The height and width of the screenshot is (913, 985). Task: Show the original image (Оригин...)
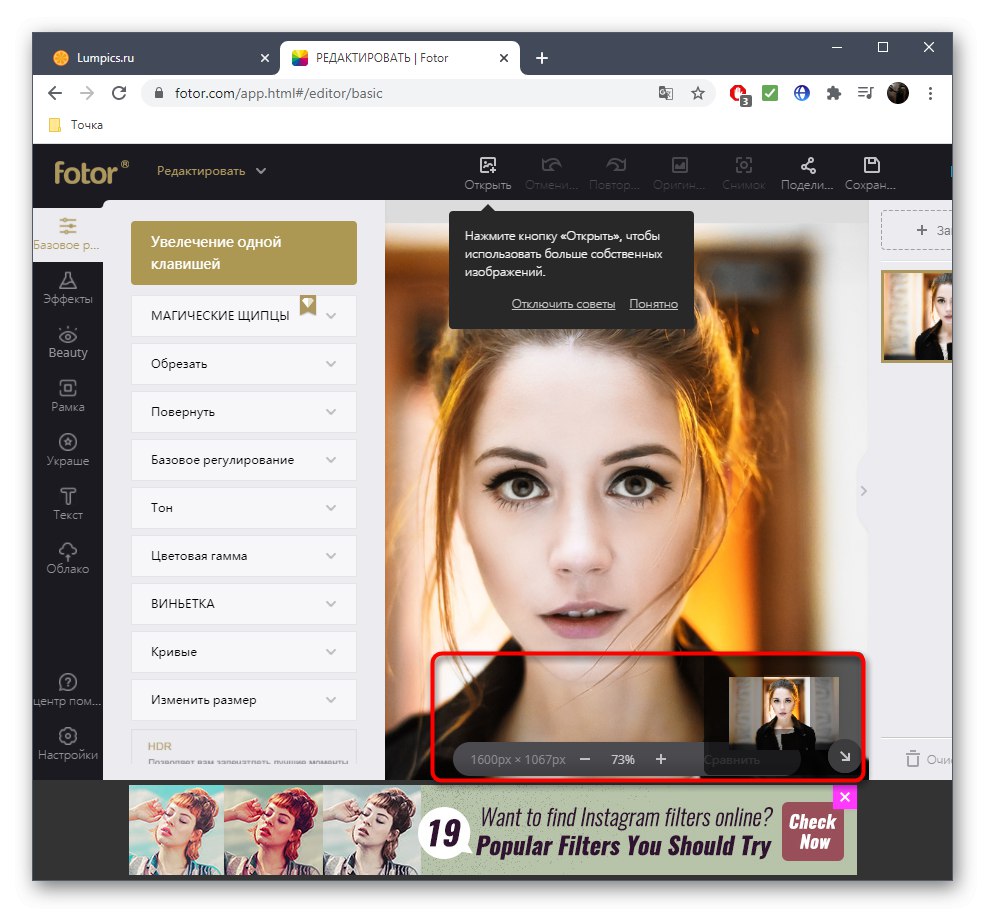coord(679,173)
